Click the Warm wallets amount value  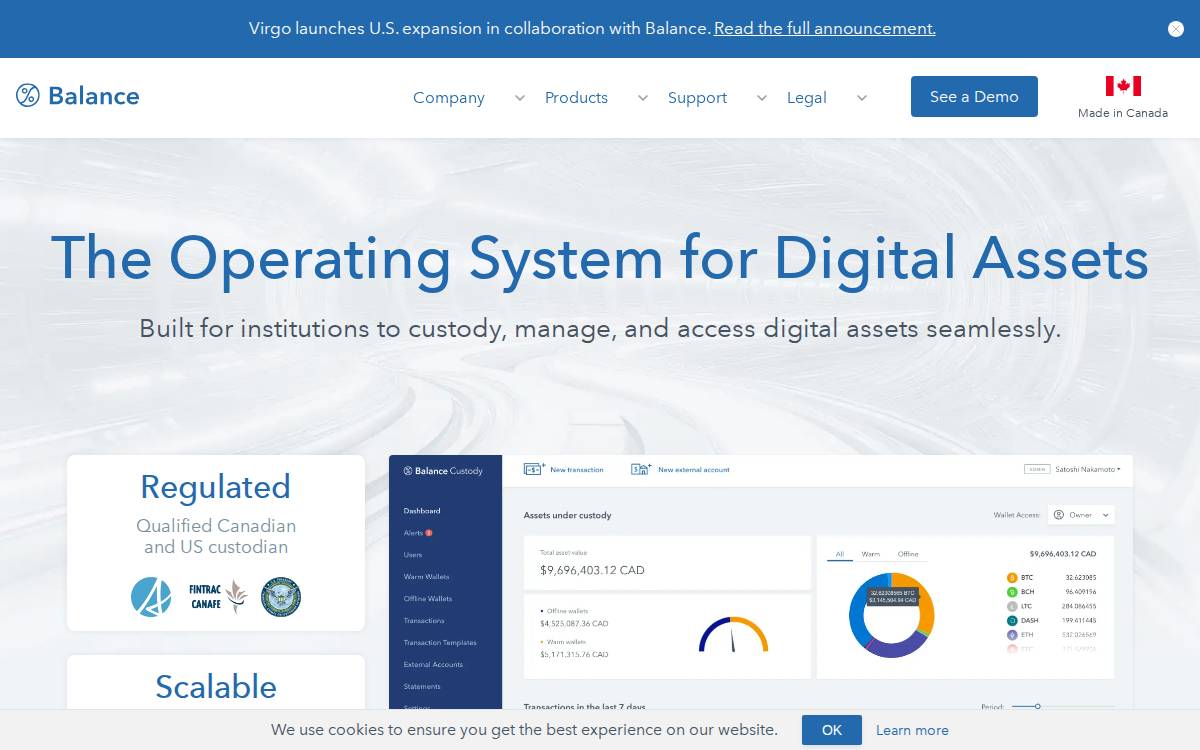point(574,655)
